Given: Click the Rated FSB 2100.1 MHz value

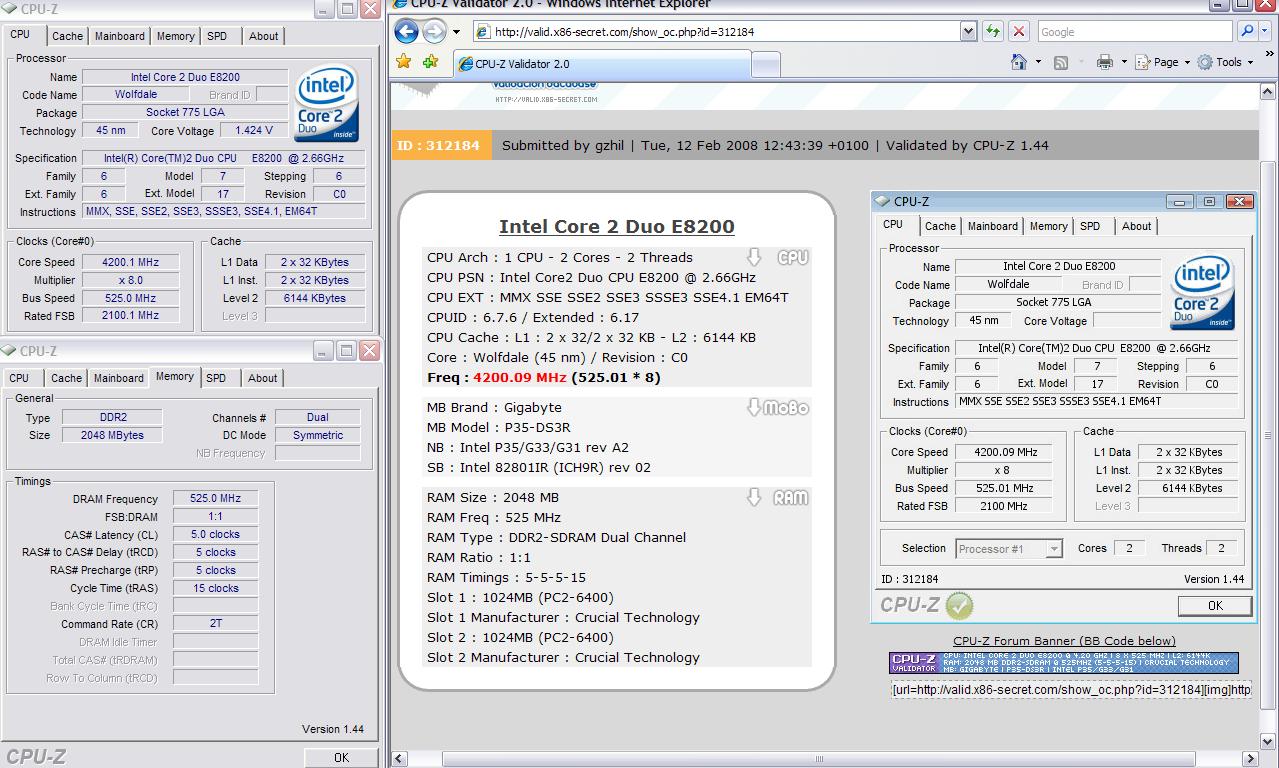Looking at the screenshot, I should point(130,316).
